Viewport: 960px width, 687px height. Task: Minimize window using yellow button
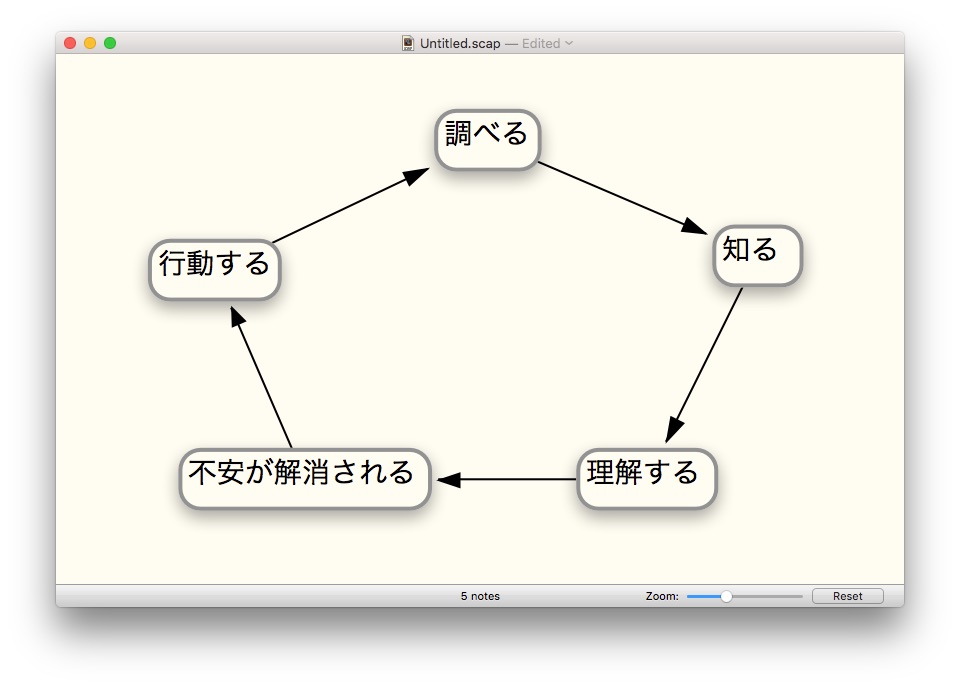tap(90, 43)
